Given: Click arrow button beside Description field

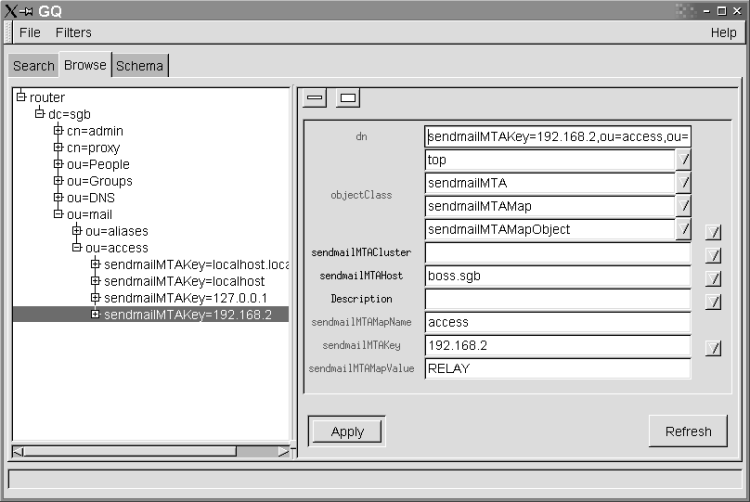Looking at the screenshot, I should point(712,300).
